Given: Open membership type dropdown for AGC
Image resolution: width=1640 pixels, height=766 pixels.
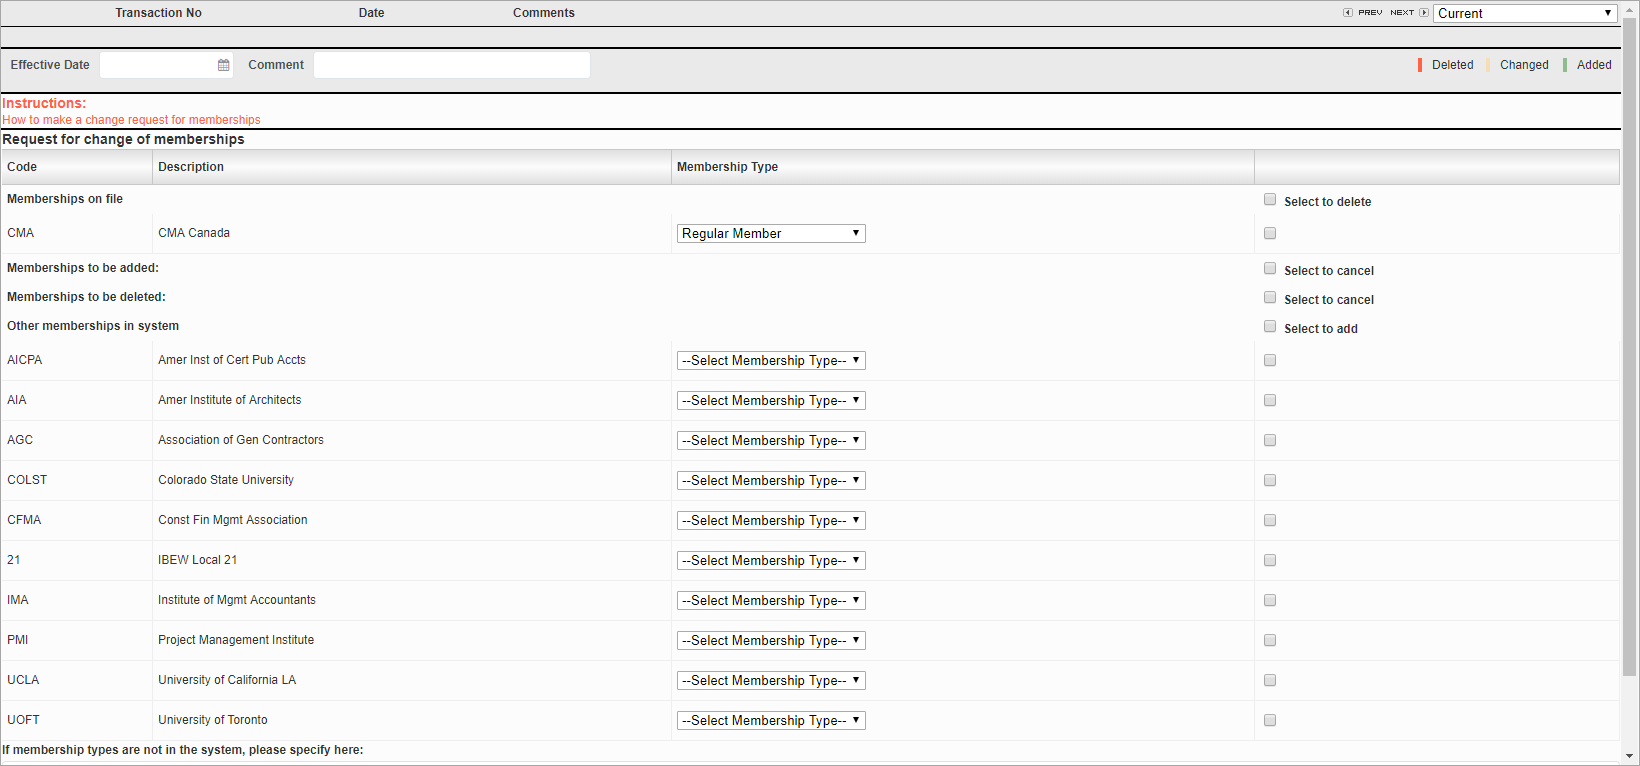Looking at the screenshot, I should (x=771, y=440).
